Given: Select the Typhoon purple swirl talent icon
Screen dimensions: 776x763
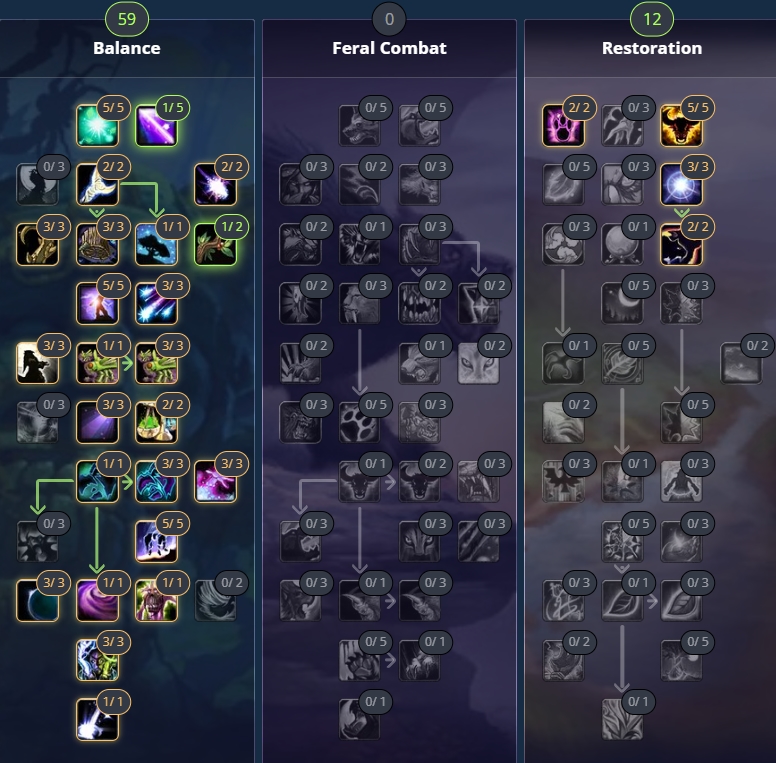Looking at the screenshot, I should click(x=97, y=601).
